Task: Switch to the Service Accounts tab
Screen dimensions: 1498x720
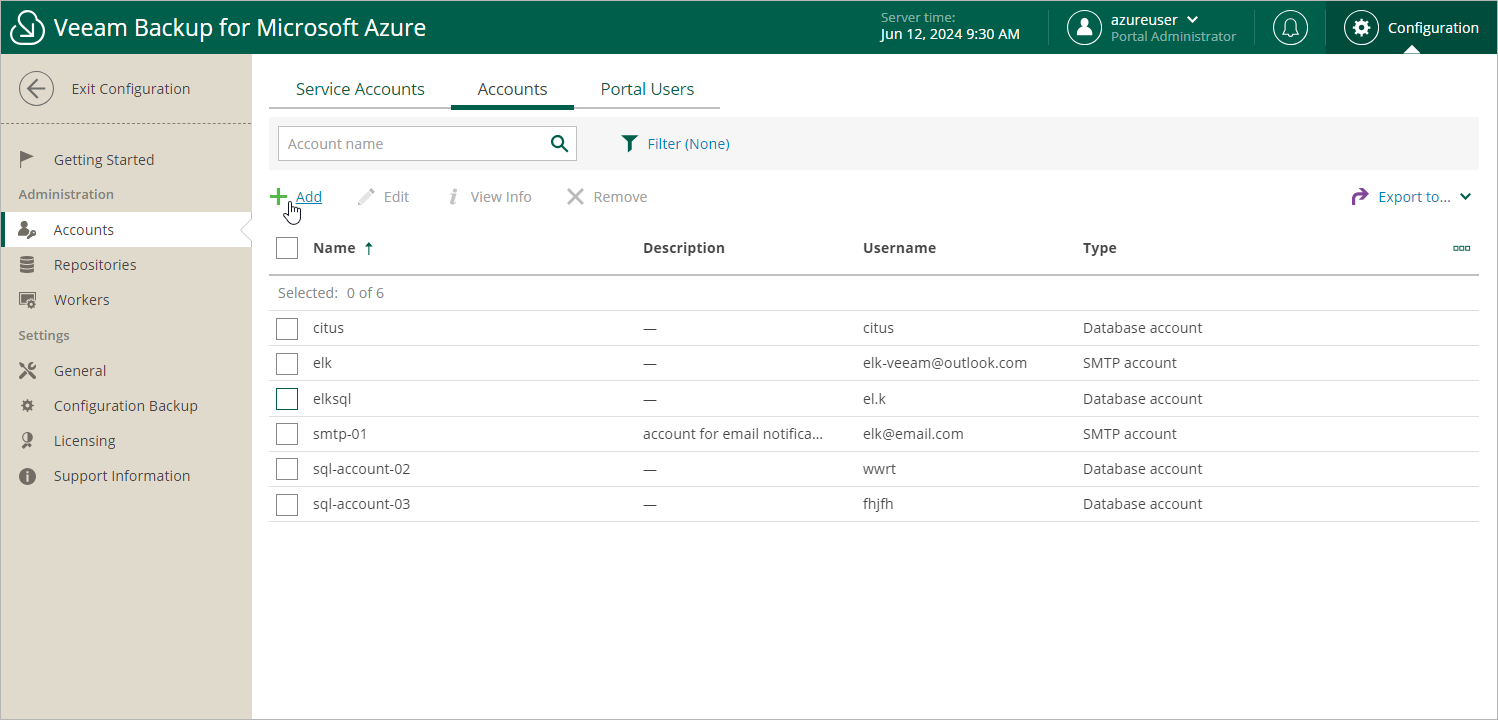Action: [x=360, y=89]
